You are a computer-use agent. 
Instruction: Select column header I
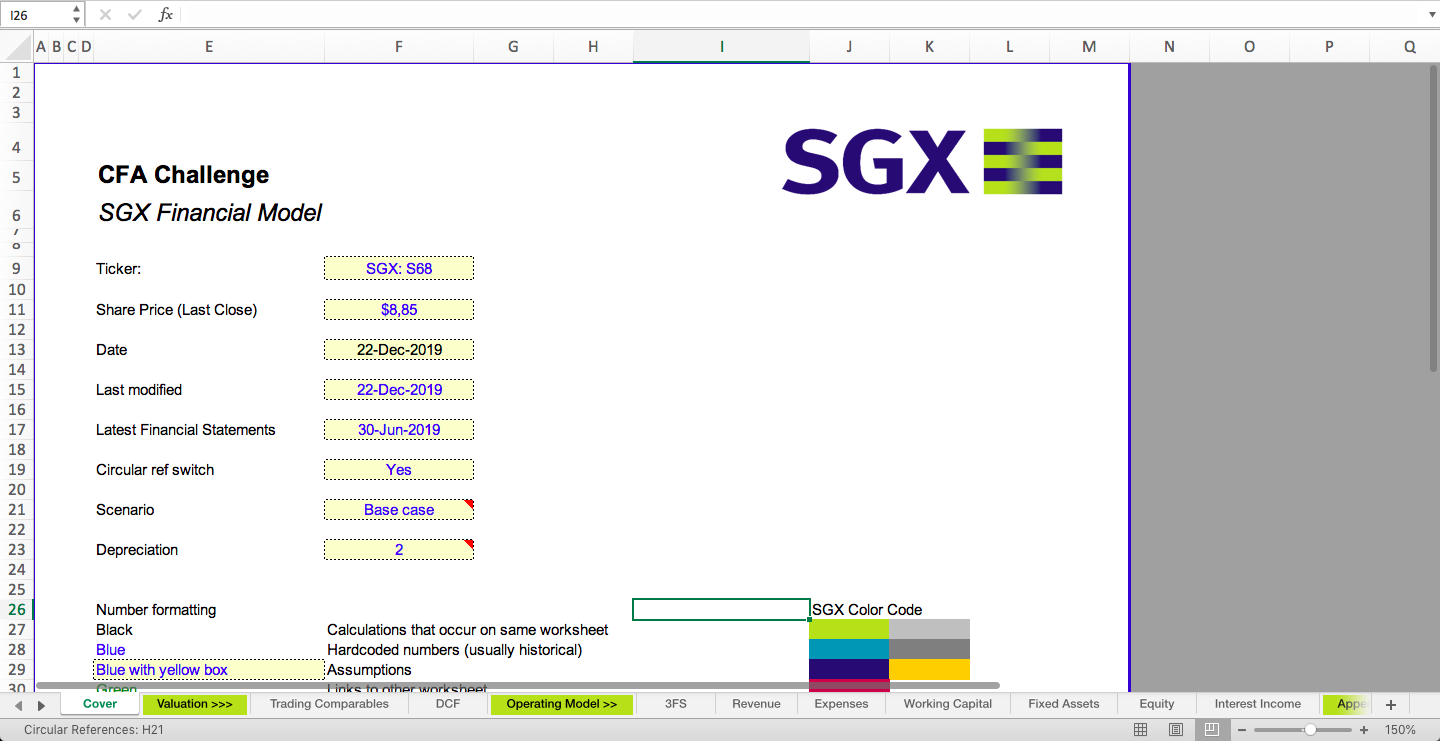pyautogui.click(x=721, y=46)
